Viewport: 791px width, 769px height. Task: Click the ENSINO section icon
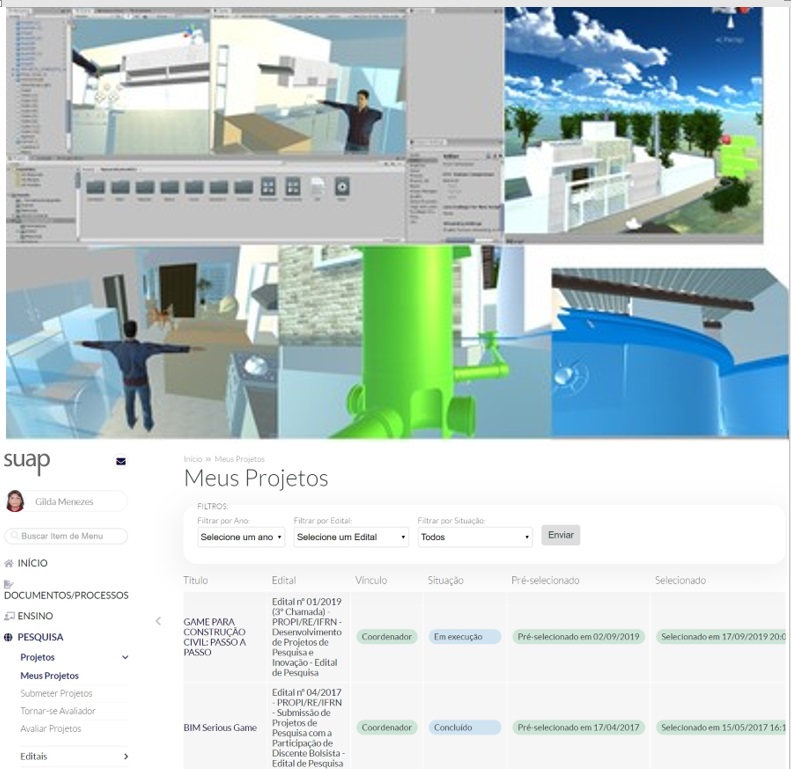click(x=9, y=616)
